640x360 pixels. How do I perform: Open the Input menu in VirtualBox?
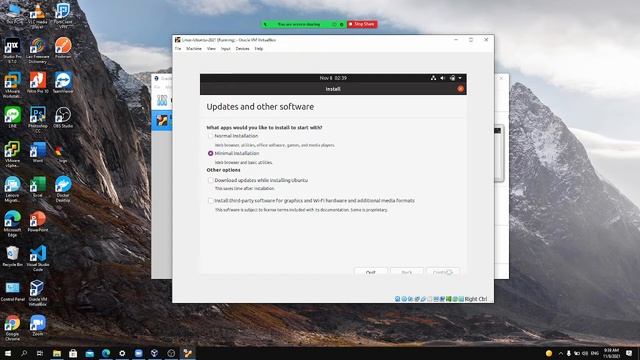[226, 49]
